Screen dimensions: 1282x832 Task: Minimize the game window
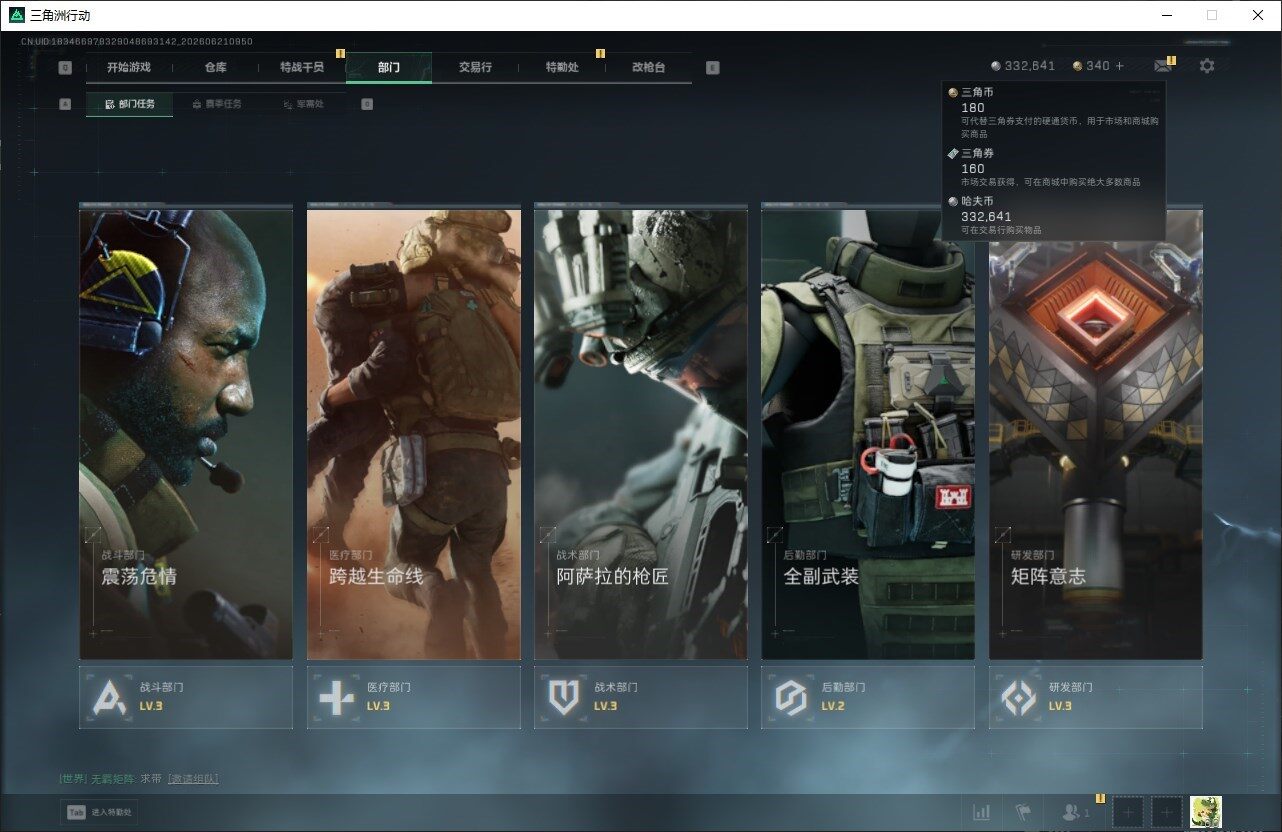click(1167, 15)
